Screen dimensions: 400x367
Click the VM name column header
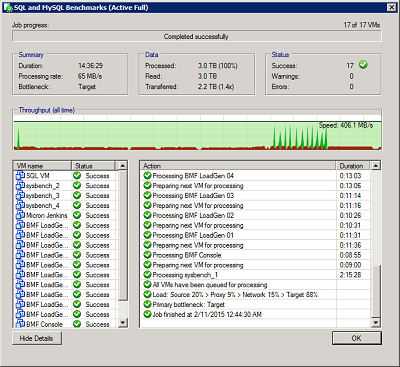tap(43, 166)
